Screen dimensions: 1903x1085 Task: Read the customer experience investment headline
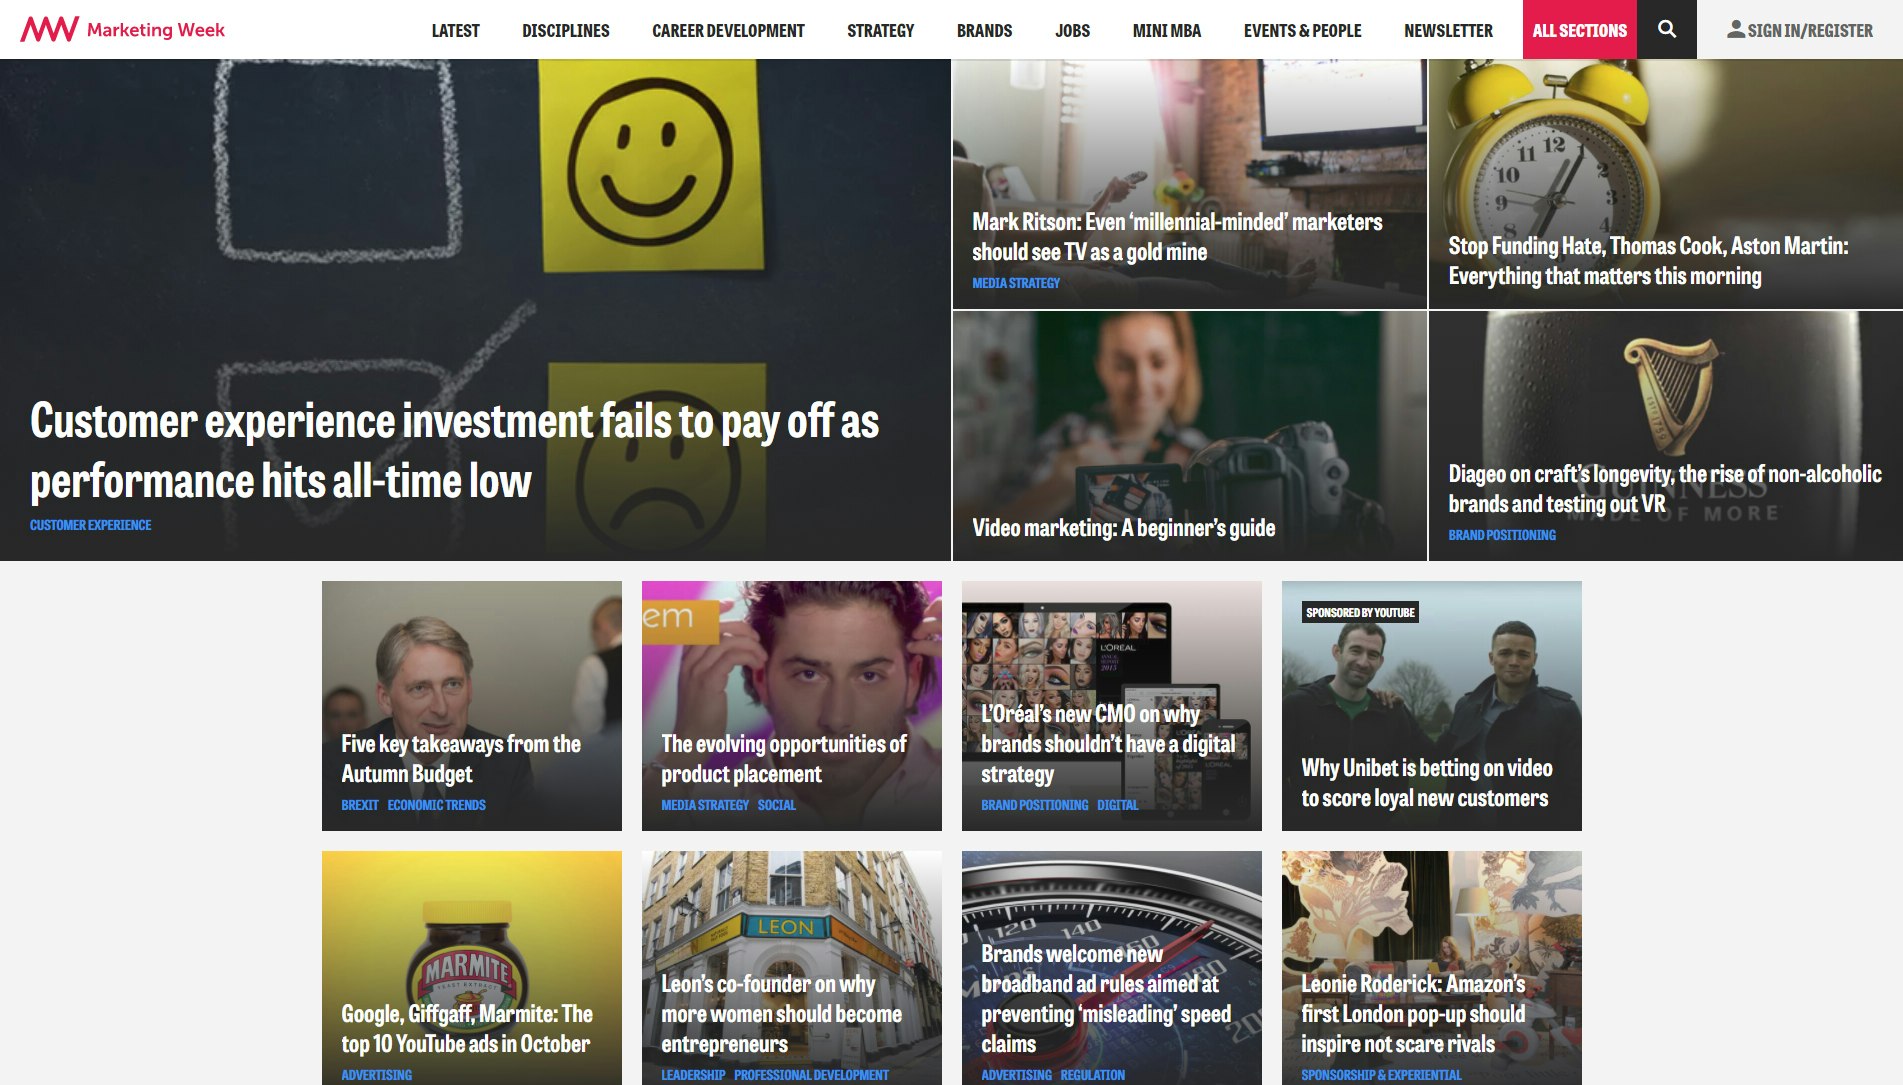pos(454,451)
